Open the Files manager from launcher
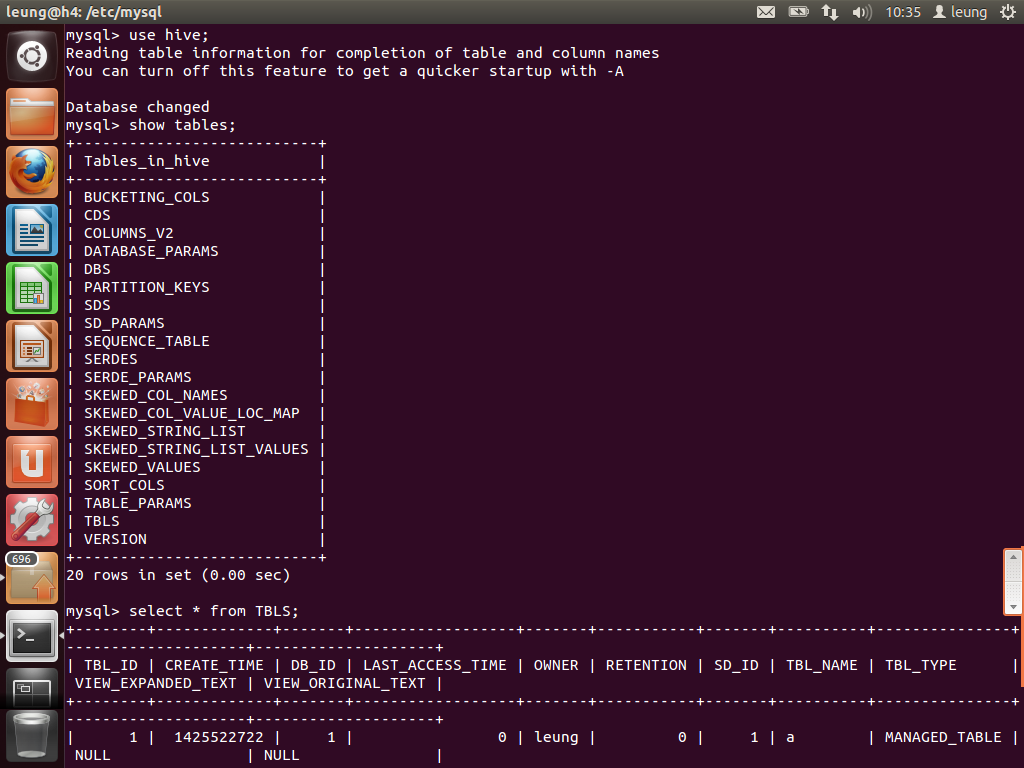Screen dimensions: 1024x768 [x=32, y=114]
